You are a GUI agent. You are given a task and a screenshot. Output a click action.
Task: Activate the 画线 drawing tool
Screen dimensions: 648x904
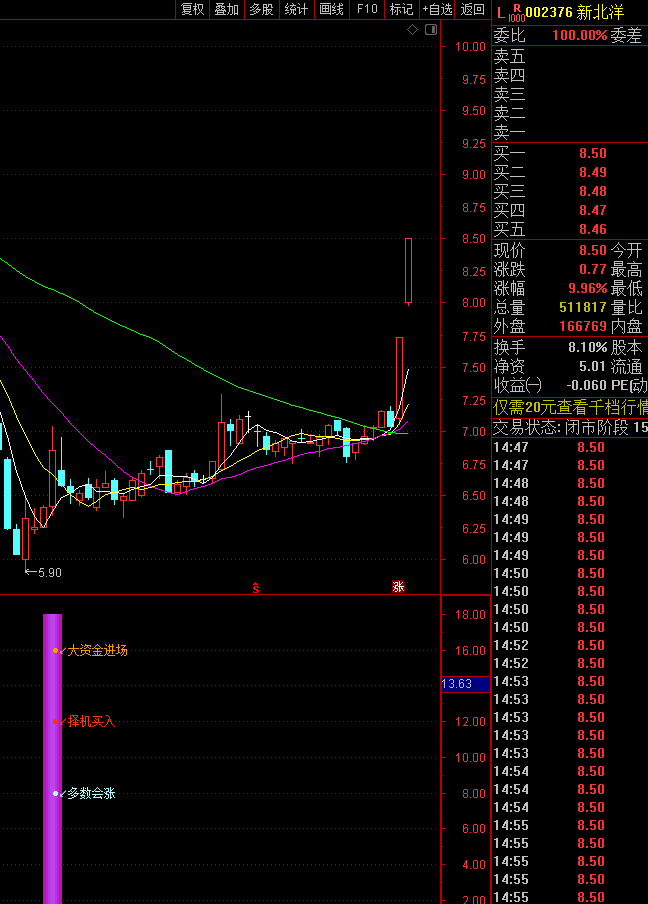click(x=331, y=9)
